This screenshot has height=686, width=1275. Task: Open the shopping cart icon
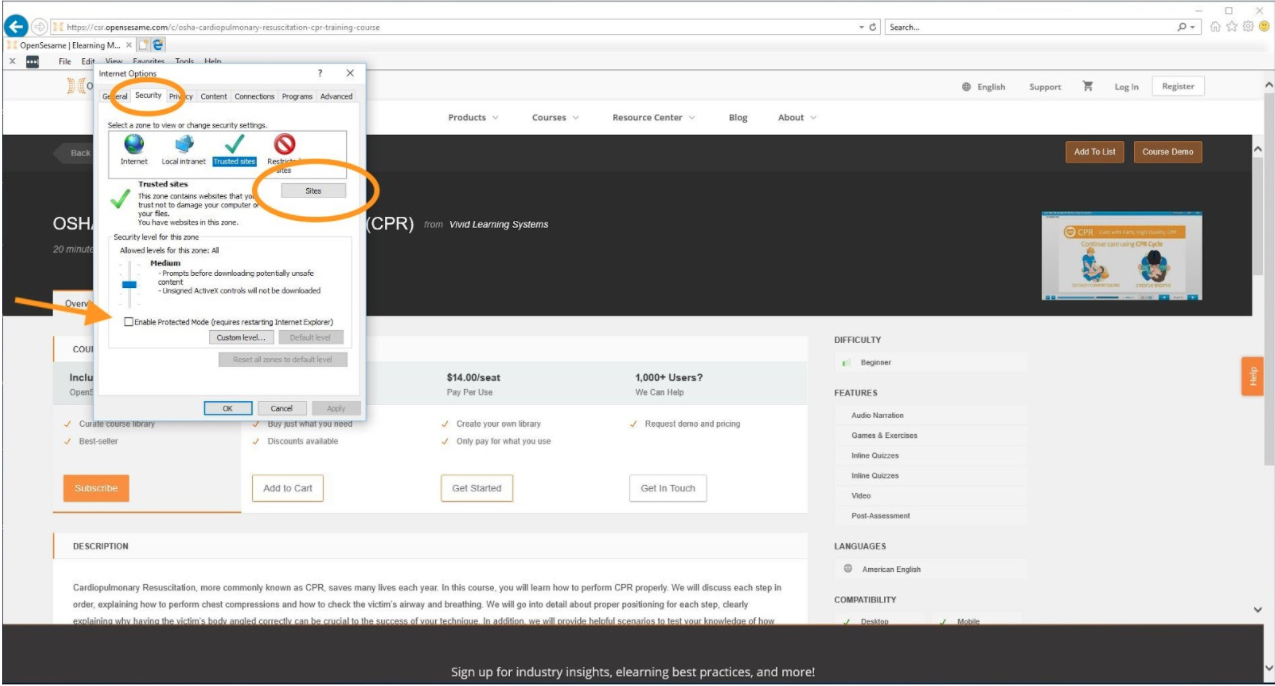click(x=1087, y=87)
